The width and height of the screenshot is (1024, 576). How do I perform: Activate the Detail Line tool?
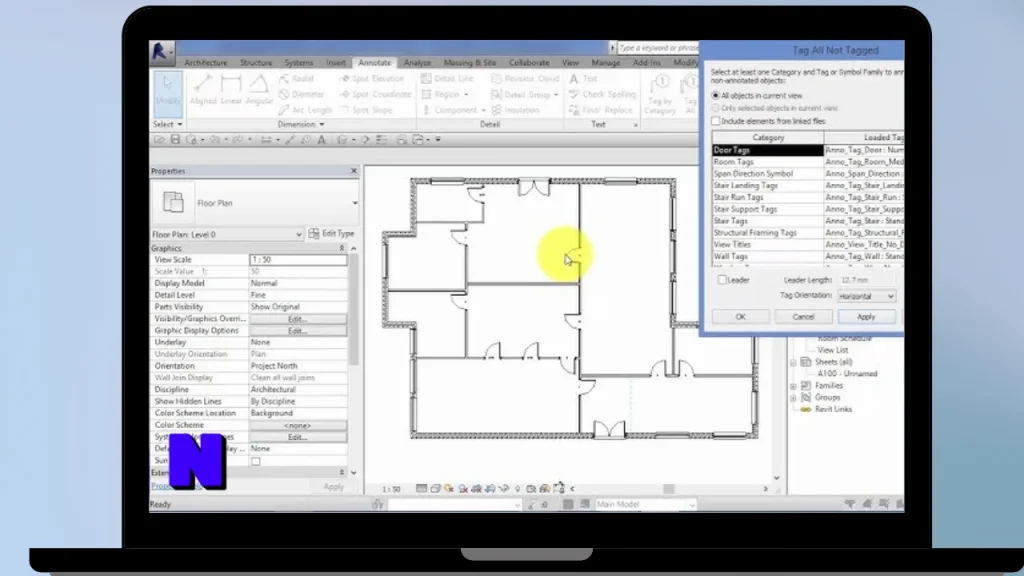click(x=447, y=78)
